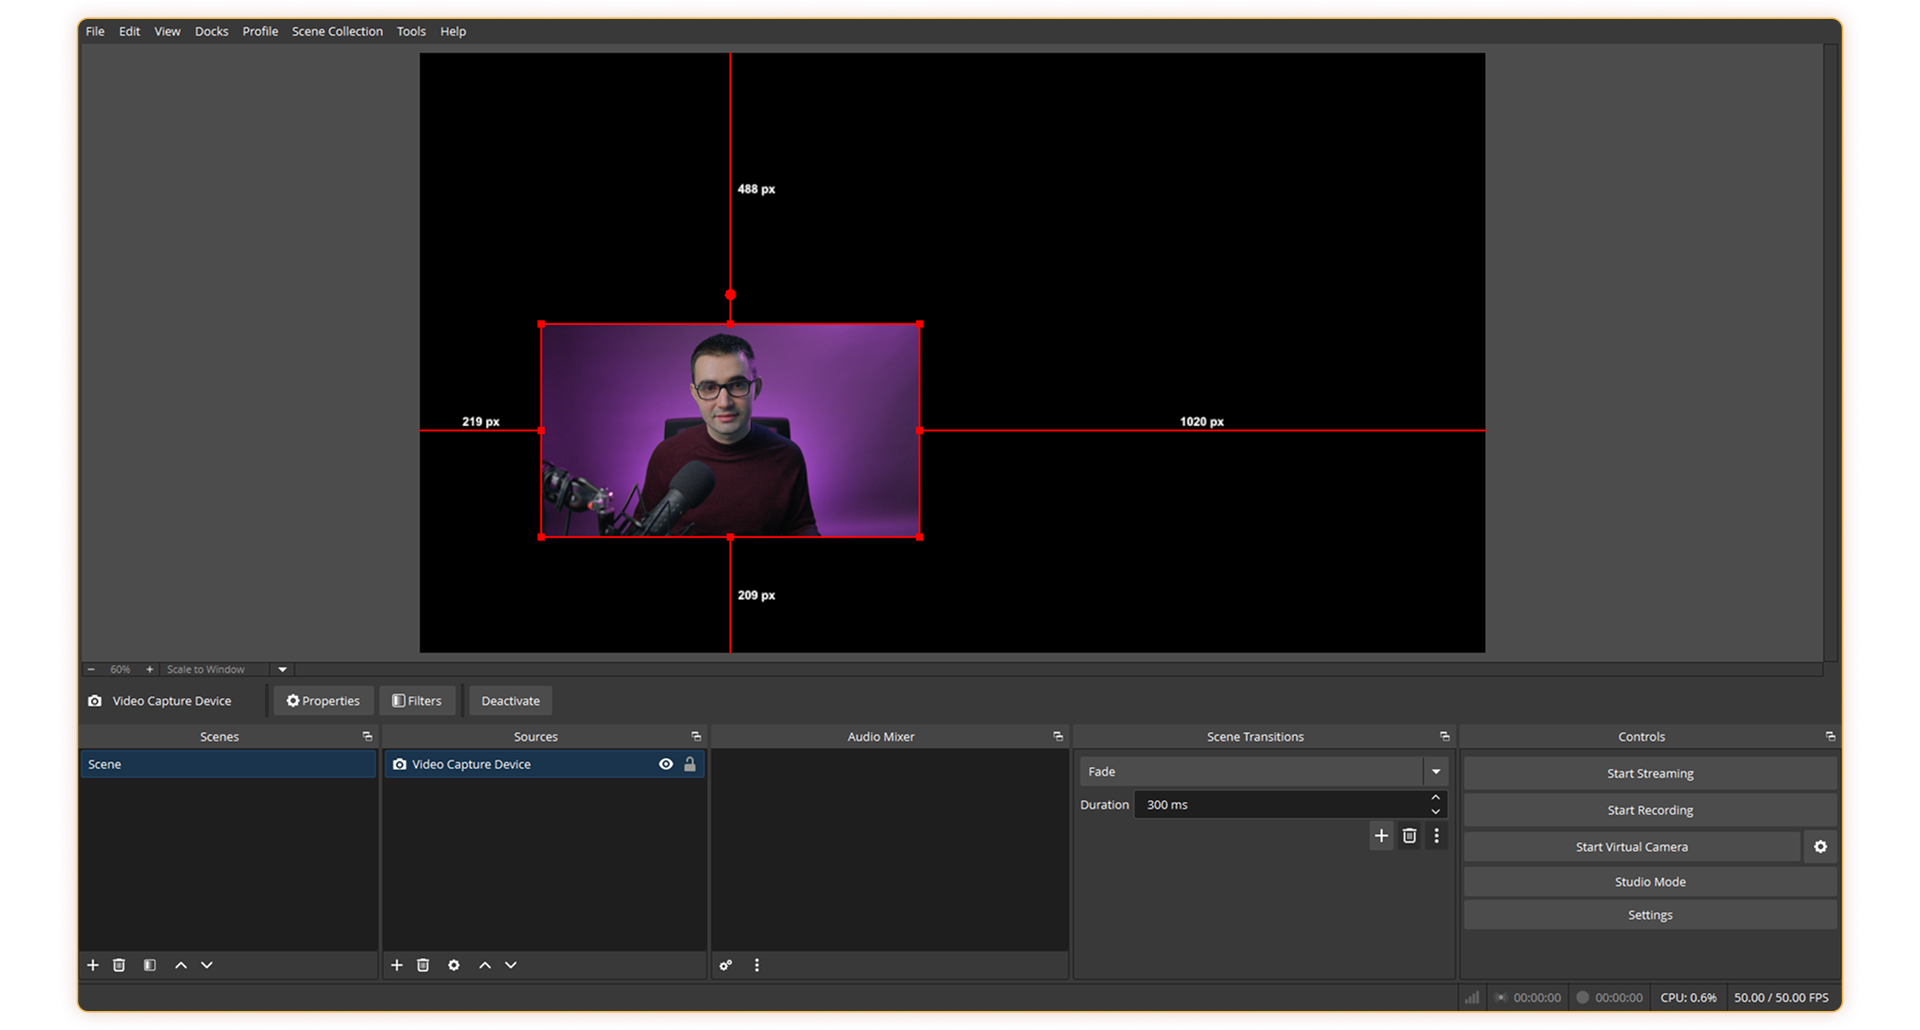Toggle Studio Mode
This screenshot has width=1920, height=1030.
(x=1649, y=882)
